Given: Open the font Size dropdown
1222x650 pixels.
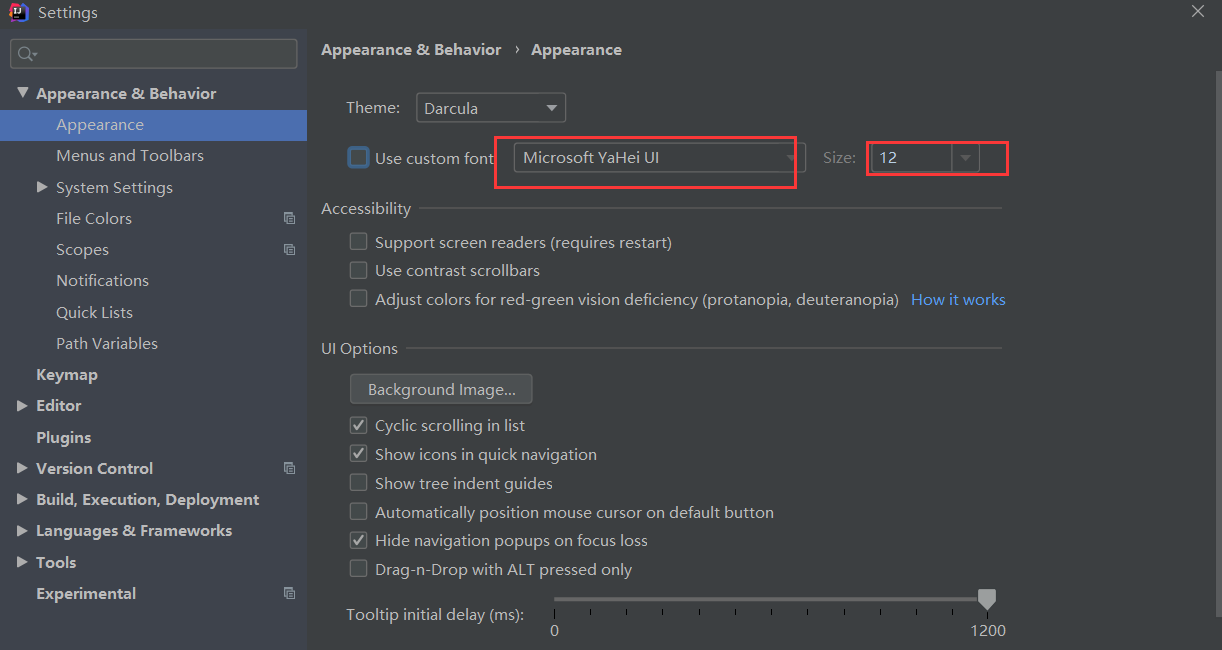Looking at the screenshot, I should (965, 158).
